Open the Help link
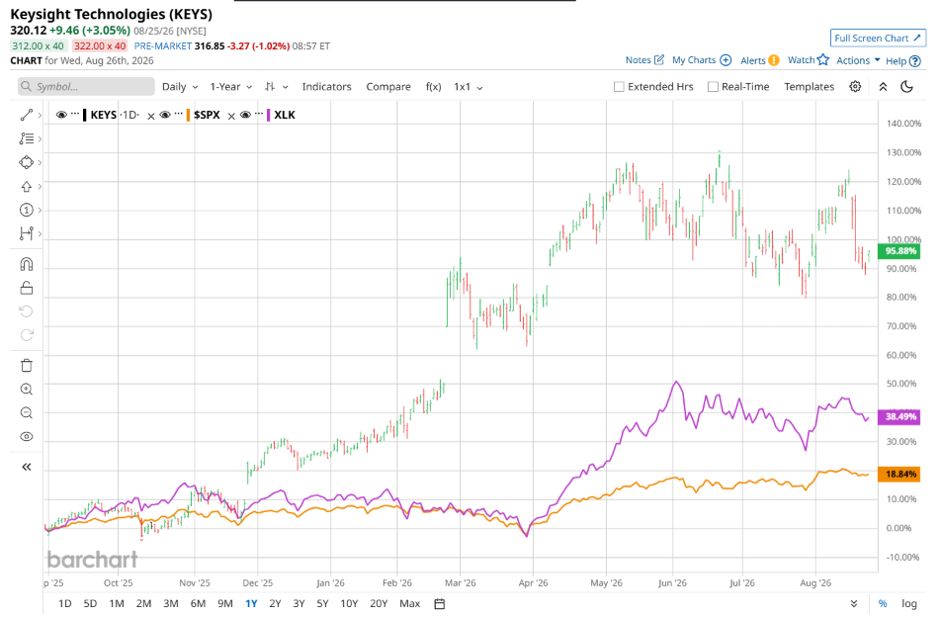This screenshot has width=940, height=618. pyautogui.click(x=903, y=61)
